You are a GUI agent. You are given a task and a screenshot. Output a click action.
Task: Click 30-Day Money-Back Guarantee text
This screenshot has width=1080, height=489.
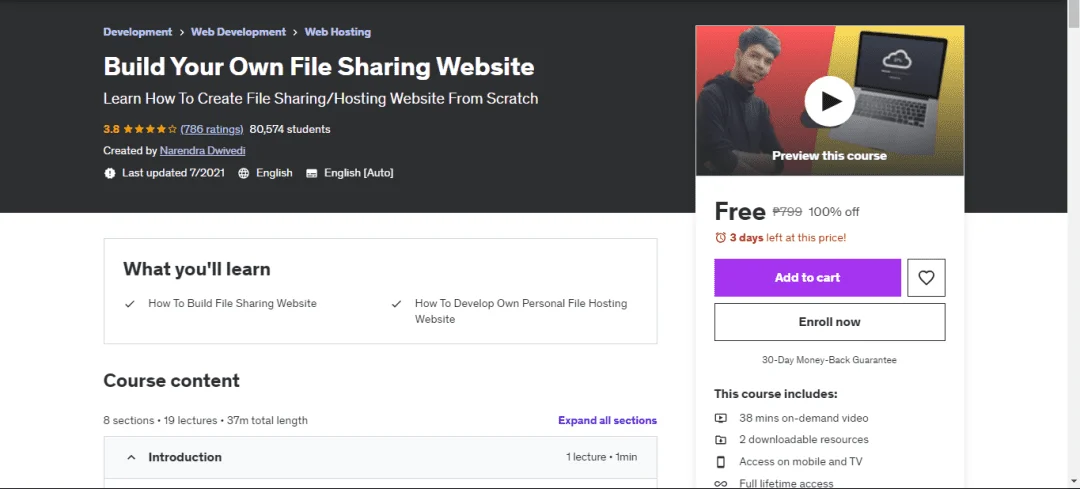829,360
